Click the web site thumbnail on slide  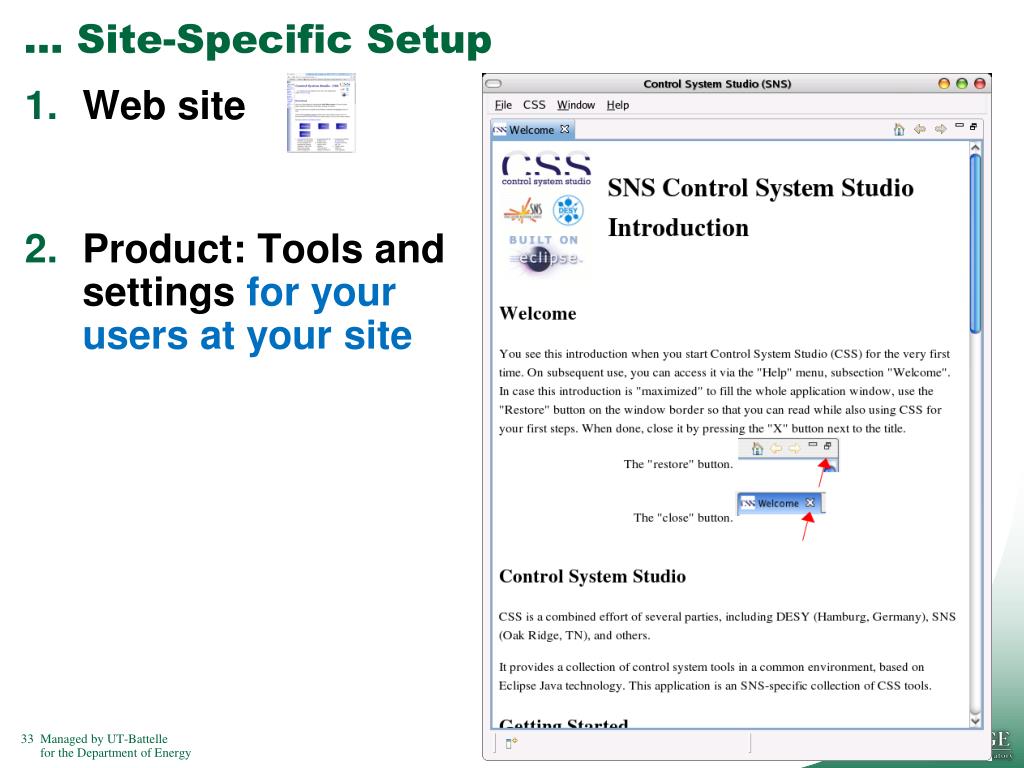pyautogui.click(x=321, y=112)
